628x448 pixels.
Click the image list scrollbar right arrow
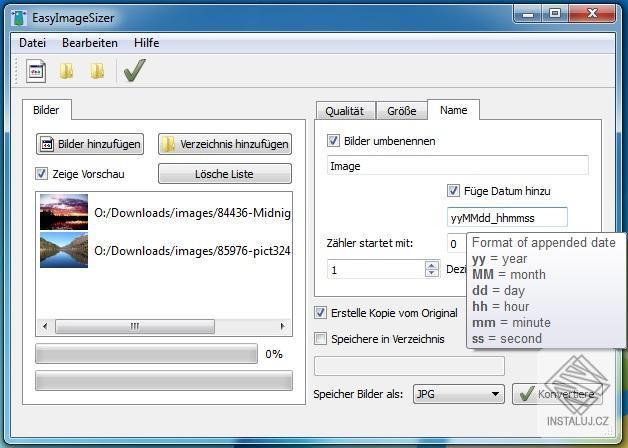click(283, 326)
